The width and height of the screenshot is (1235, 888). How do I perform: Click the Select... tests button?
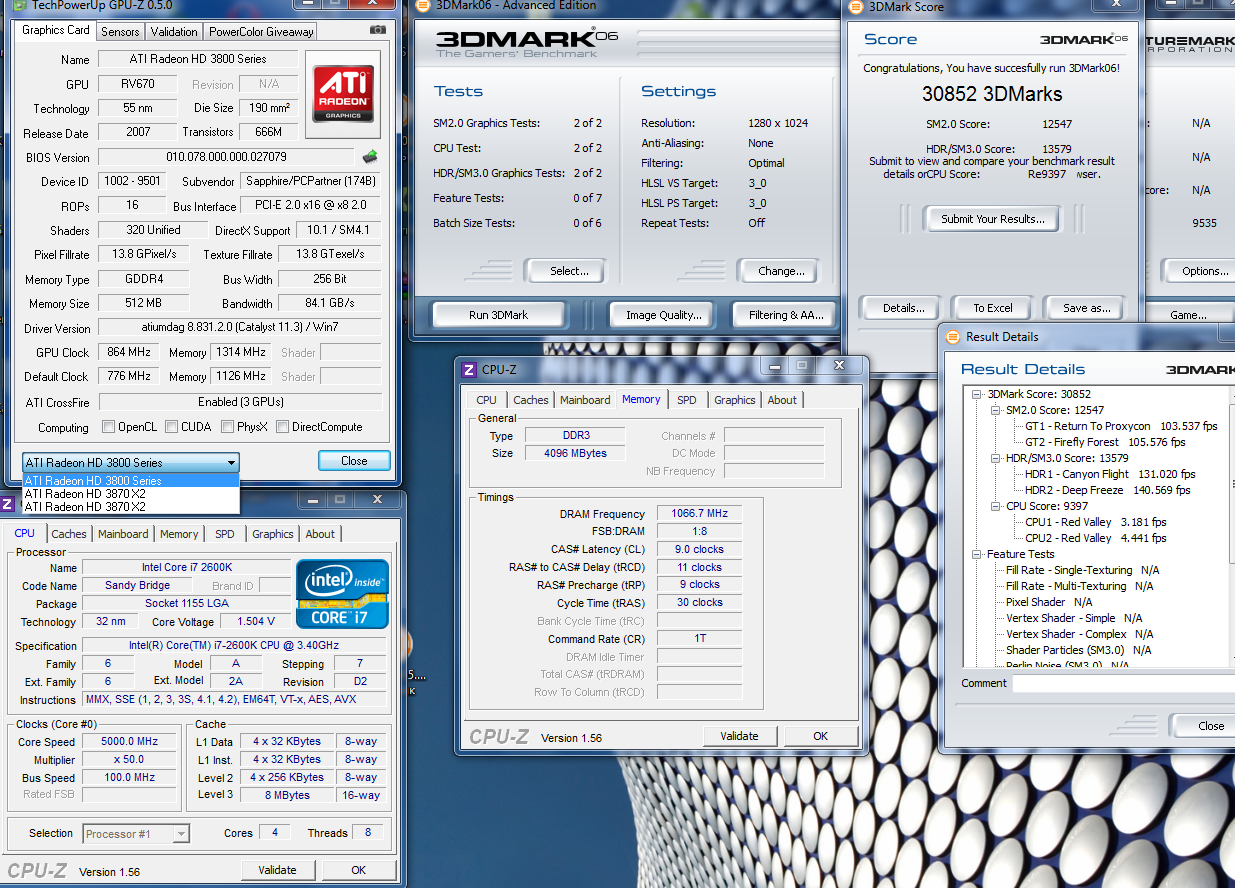click(x=569, y=271)
